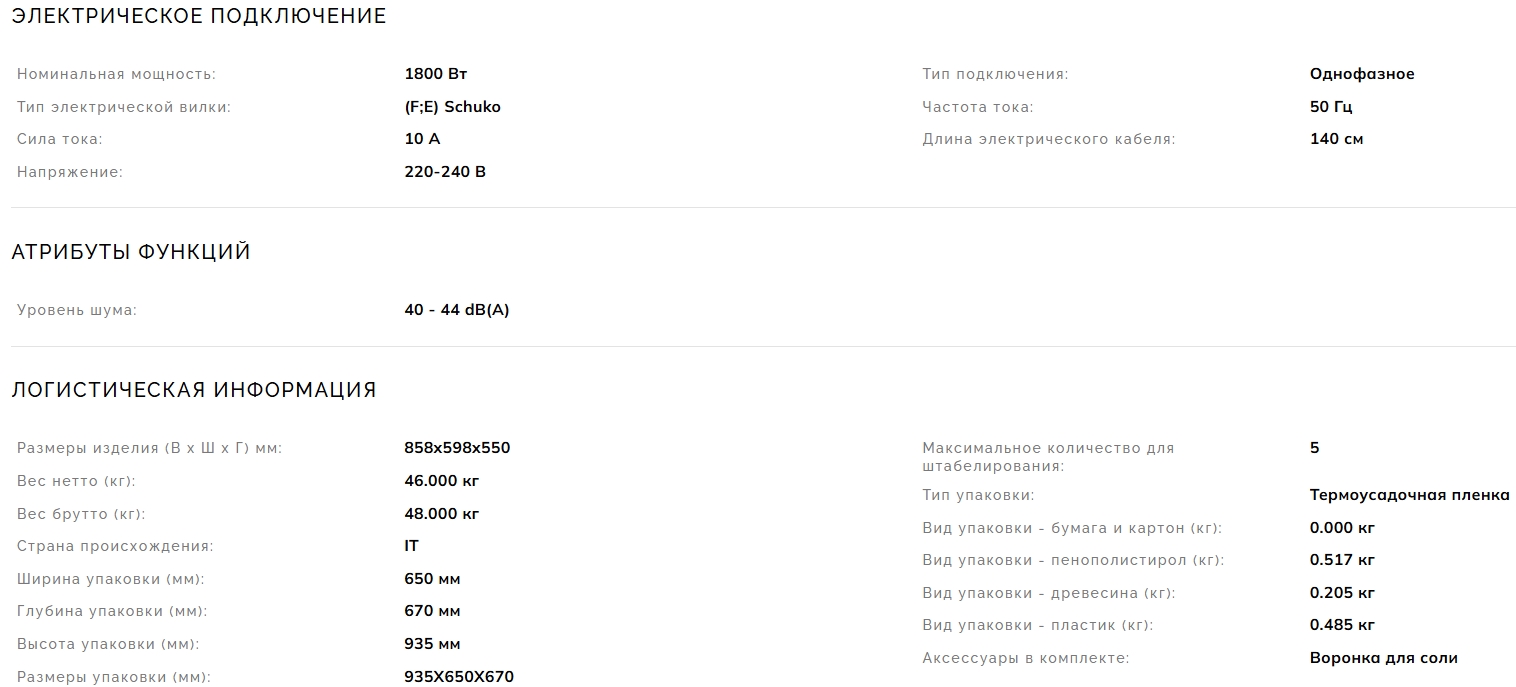Click the 46.000 кг net weight value

pyautogui.click(x=441, y=481)
